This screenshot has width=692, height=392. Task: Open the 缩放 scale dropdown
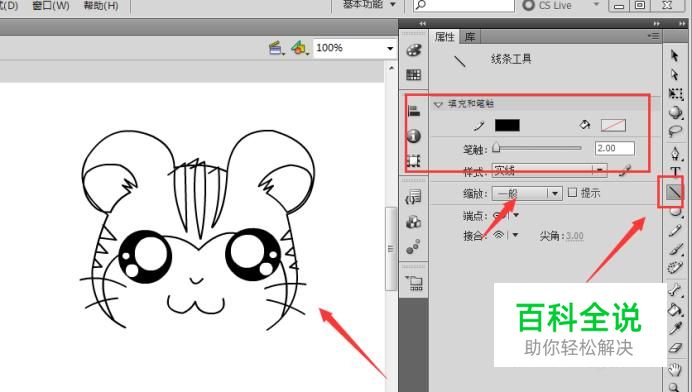[x=527, y=193]
